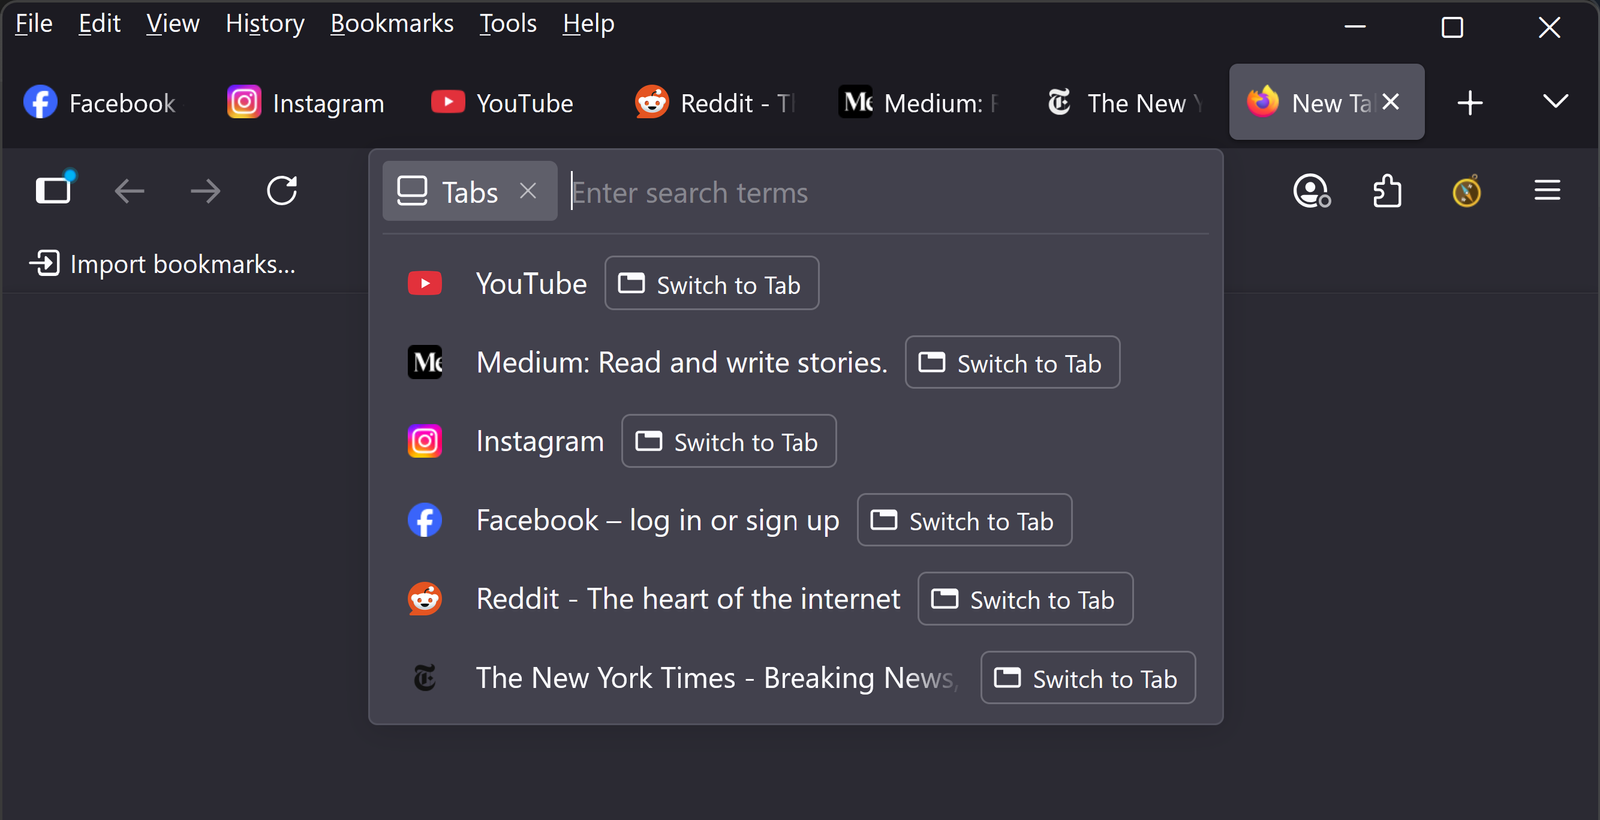Image resolution: width=1600 pixels, height=820 pixels.
Task: Click Switch to Tab for New York Times
Action: click(x=1088, y=678)
